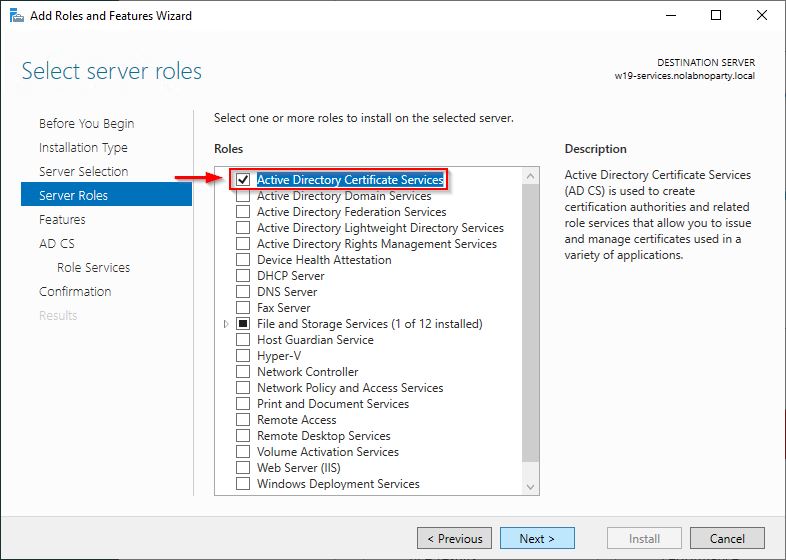Close the Add Roles and Features Wizard

(761, 16)
